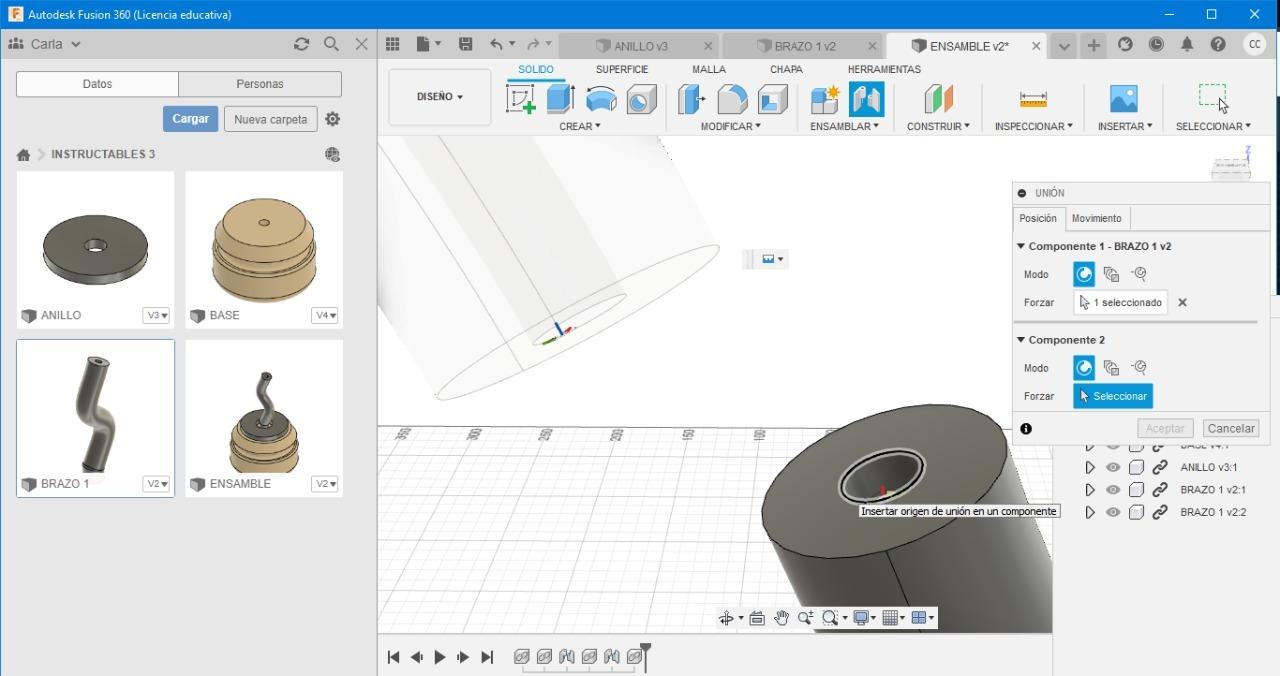The width and height of the screenshot is (1280, 676).
Task: Open INSERTAR dropdown menu
Action: tap(1125, 126)
